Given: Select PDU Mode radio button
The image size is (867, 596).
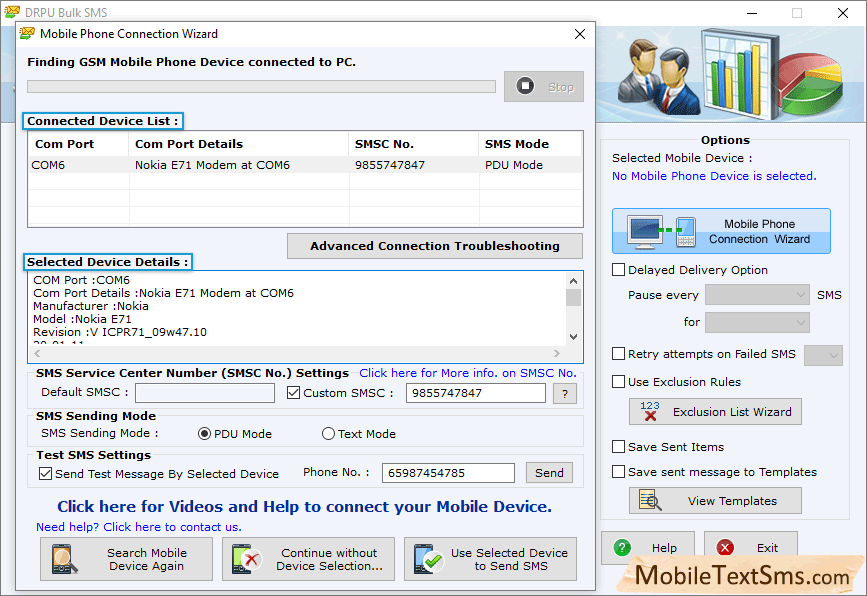Looking at the screenshot, I should pos(204,434).
